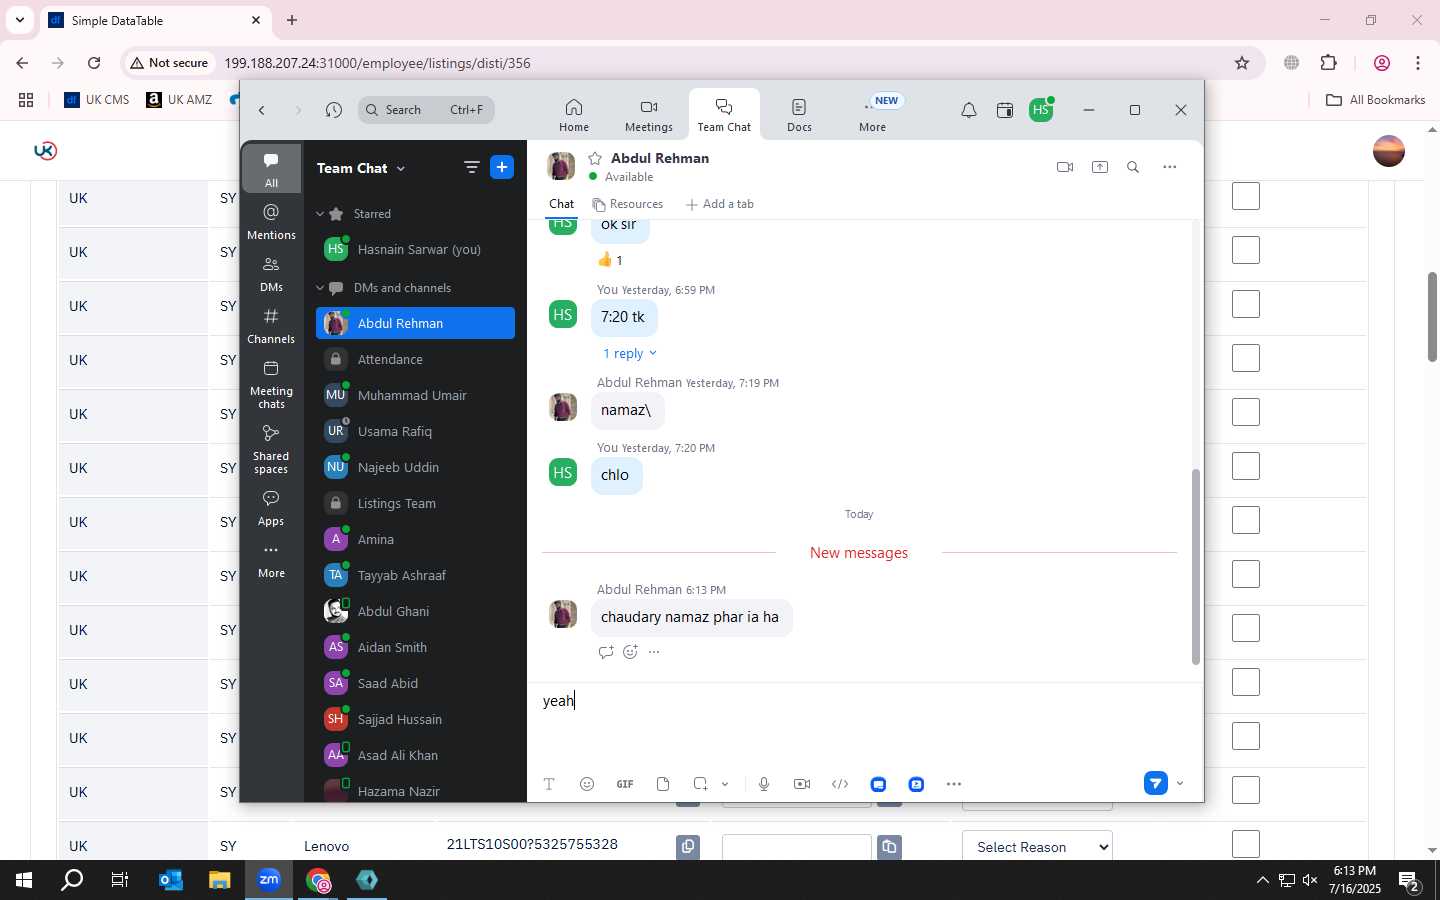
Task: Switch to the Team Chat tab
Action: [x=724, y=115]
